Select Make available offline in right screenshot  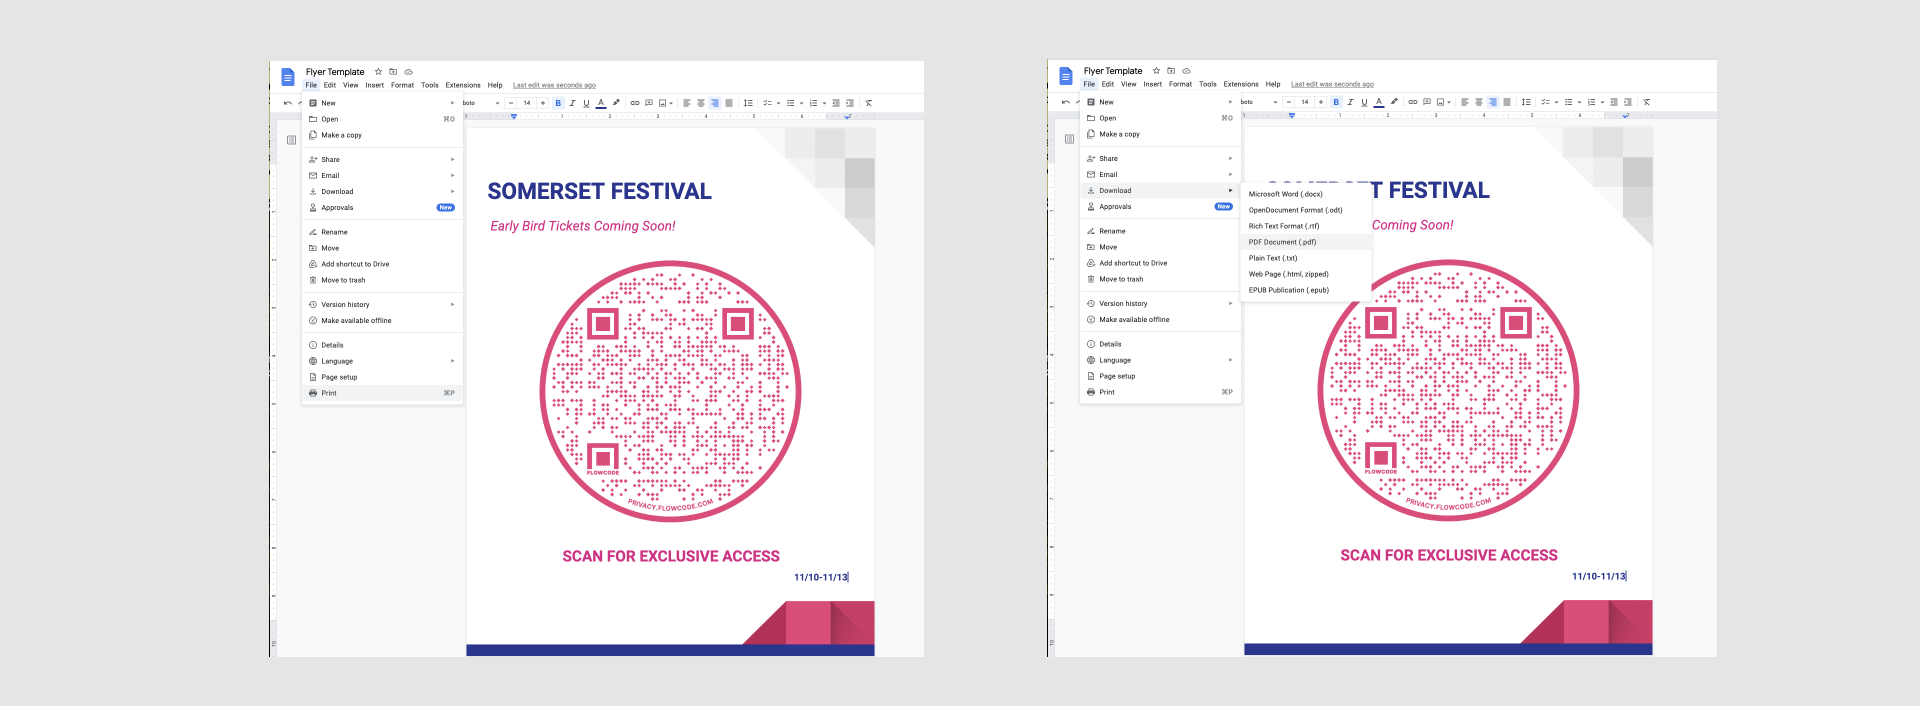coord(1160,320)
